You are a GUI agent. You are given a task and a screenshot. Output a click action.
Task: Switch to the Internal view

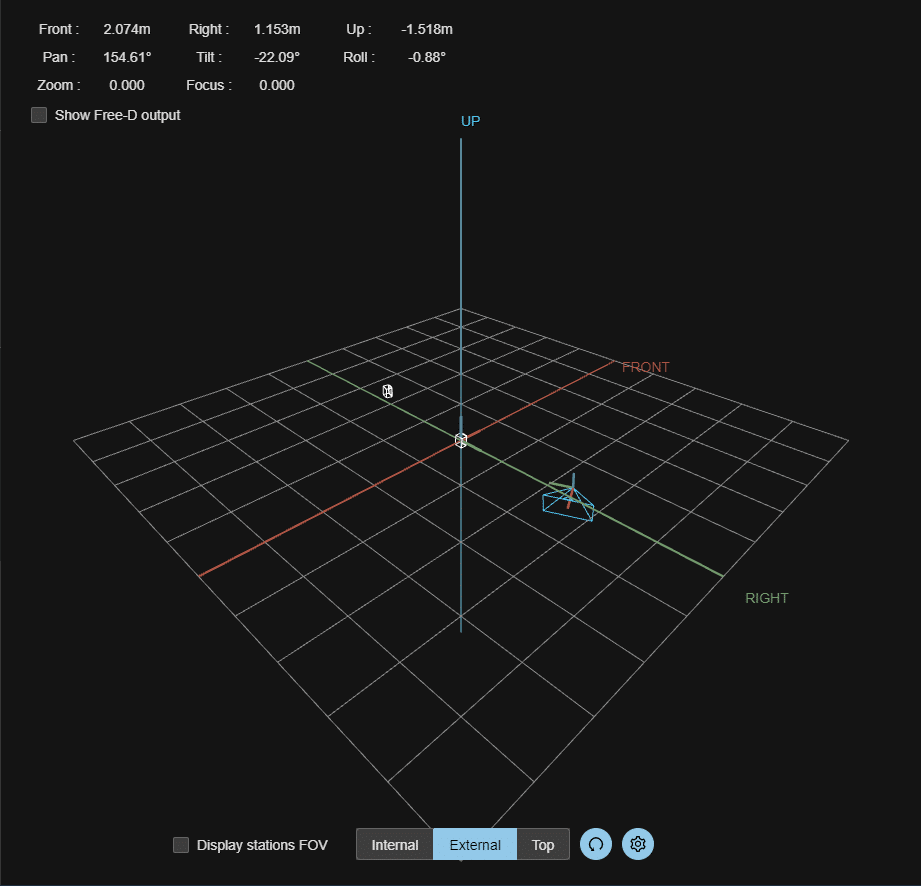(395, 845)
